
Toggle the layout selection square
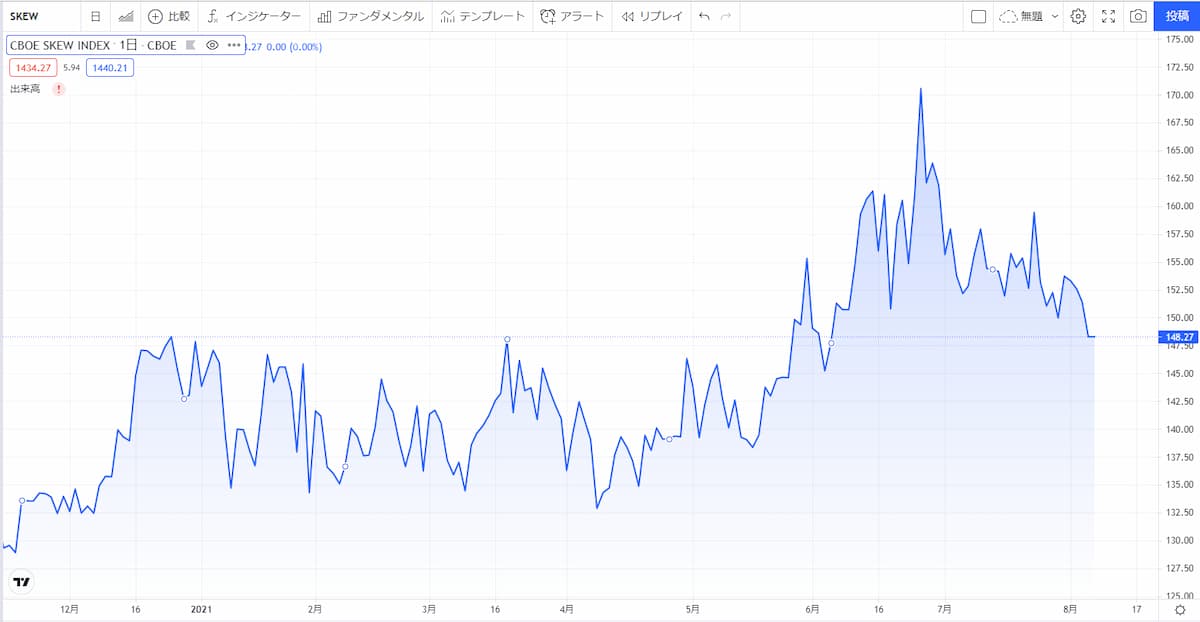pyautogui.click(x=978, y=16)
